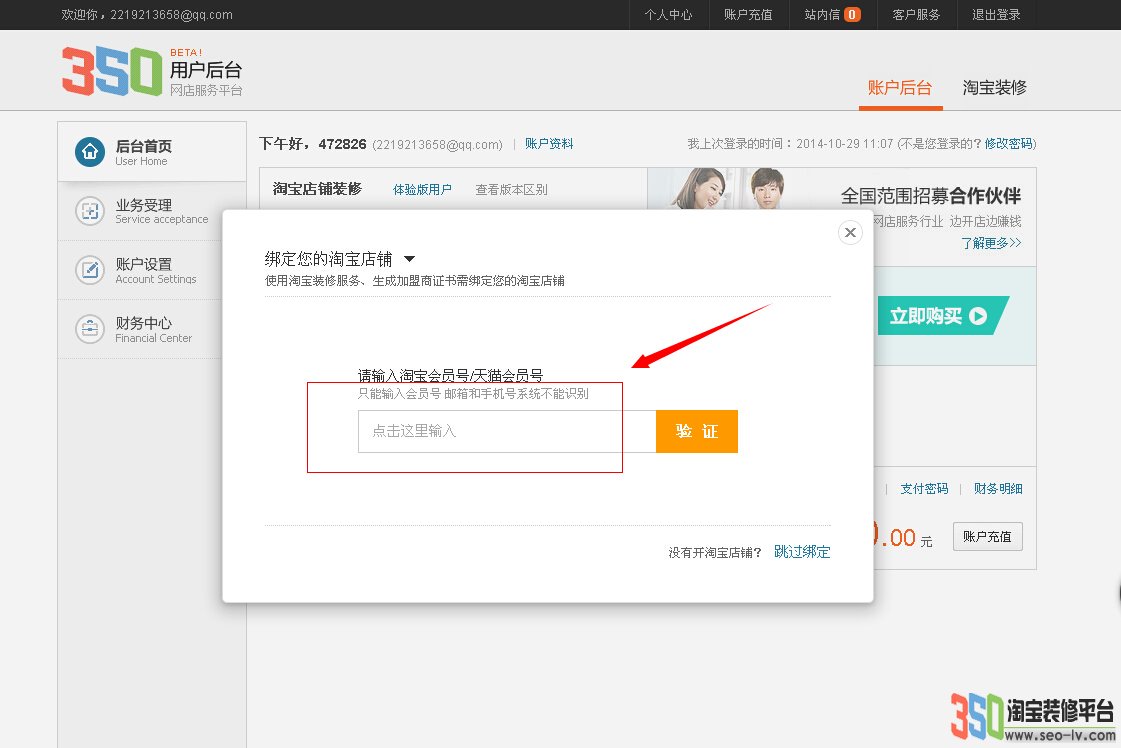Open the 账户资料 link
1121x748 pixels.
click(549, 144)
